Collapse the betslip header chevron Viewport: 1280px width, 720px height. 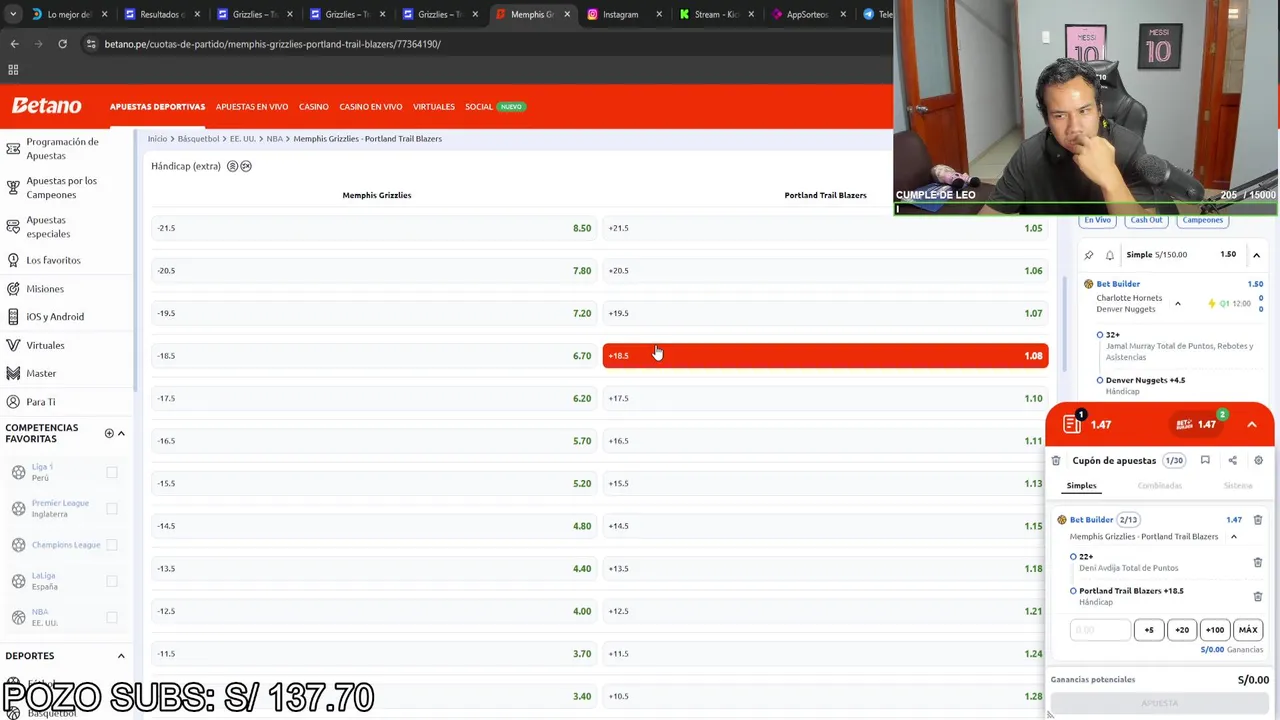[1252, 425]
